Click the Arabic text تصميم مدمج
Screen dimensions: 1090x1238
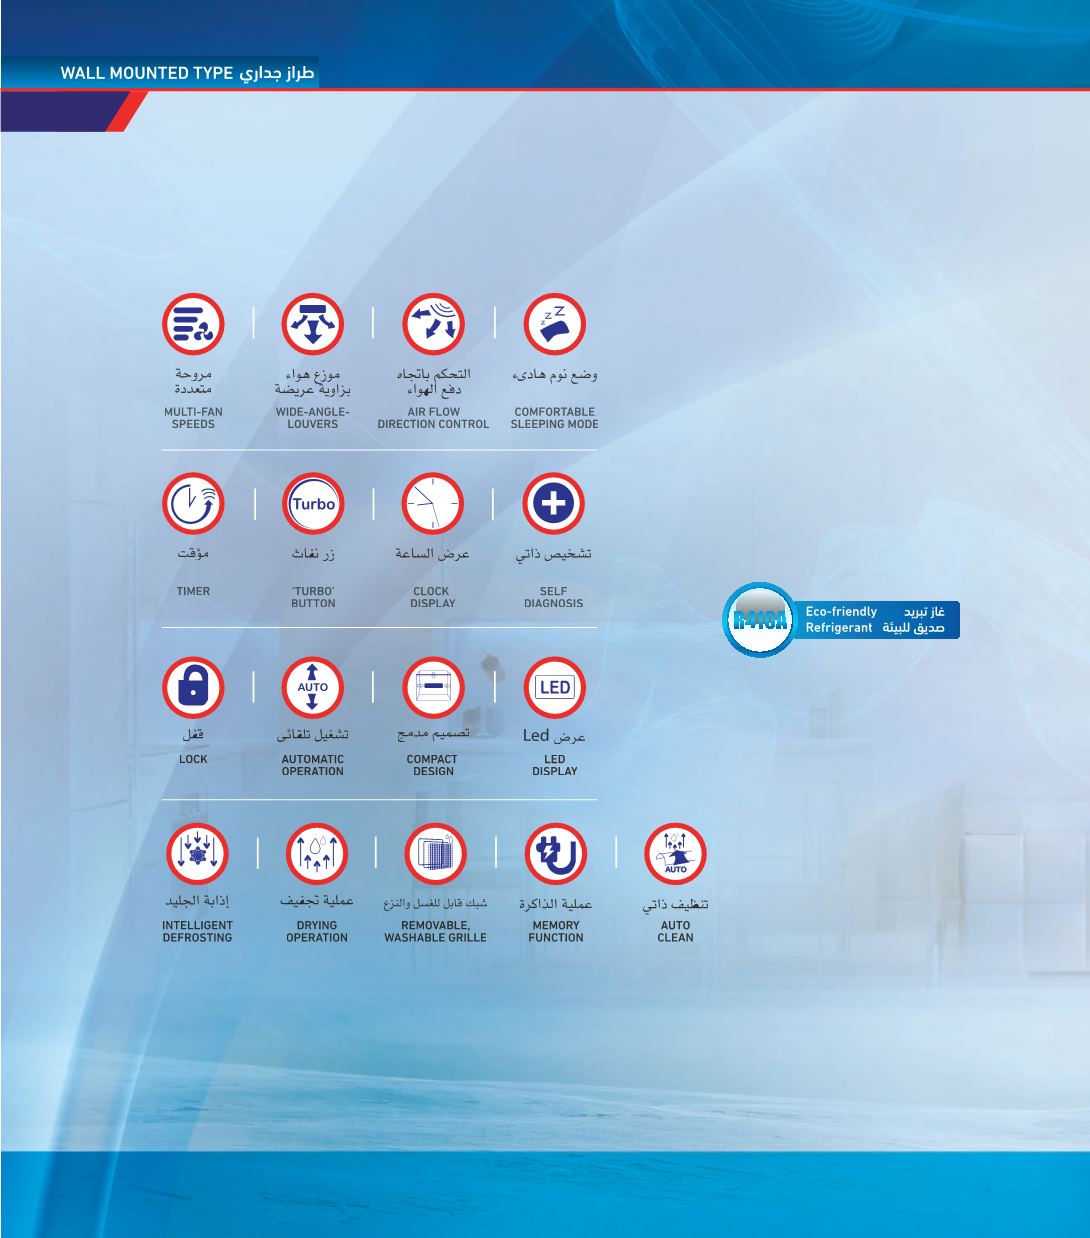tap(433, 733)
